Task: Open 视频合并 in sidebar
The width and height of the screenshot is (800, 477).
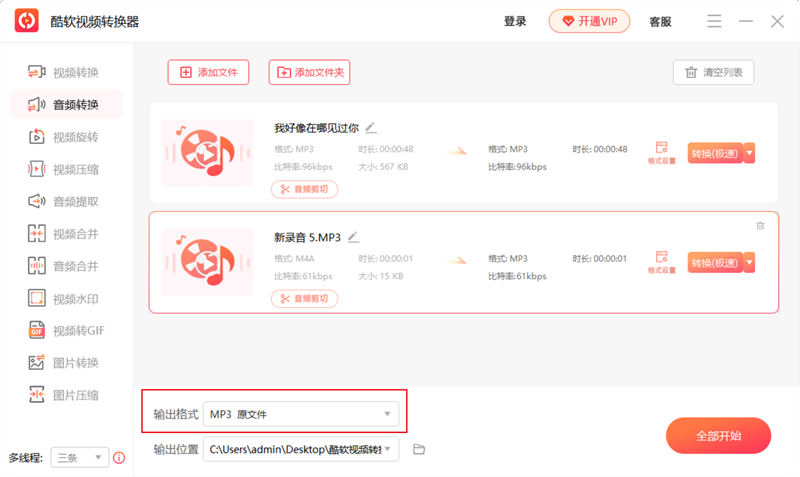Action: click(63, 234)
